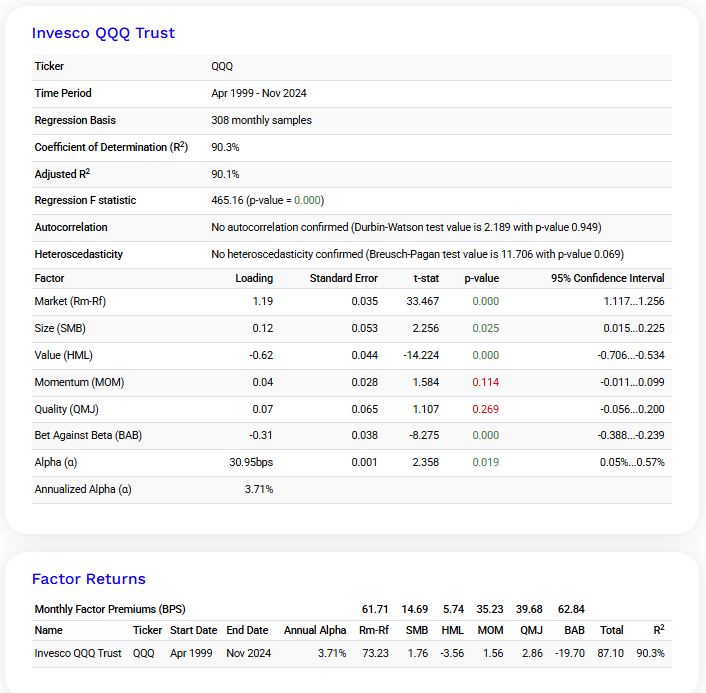Click the Total return value 87.10
This screenshot has width=706, height=693.
pyautogui.click(x=611, y=653)
